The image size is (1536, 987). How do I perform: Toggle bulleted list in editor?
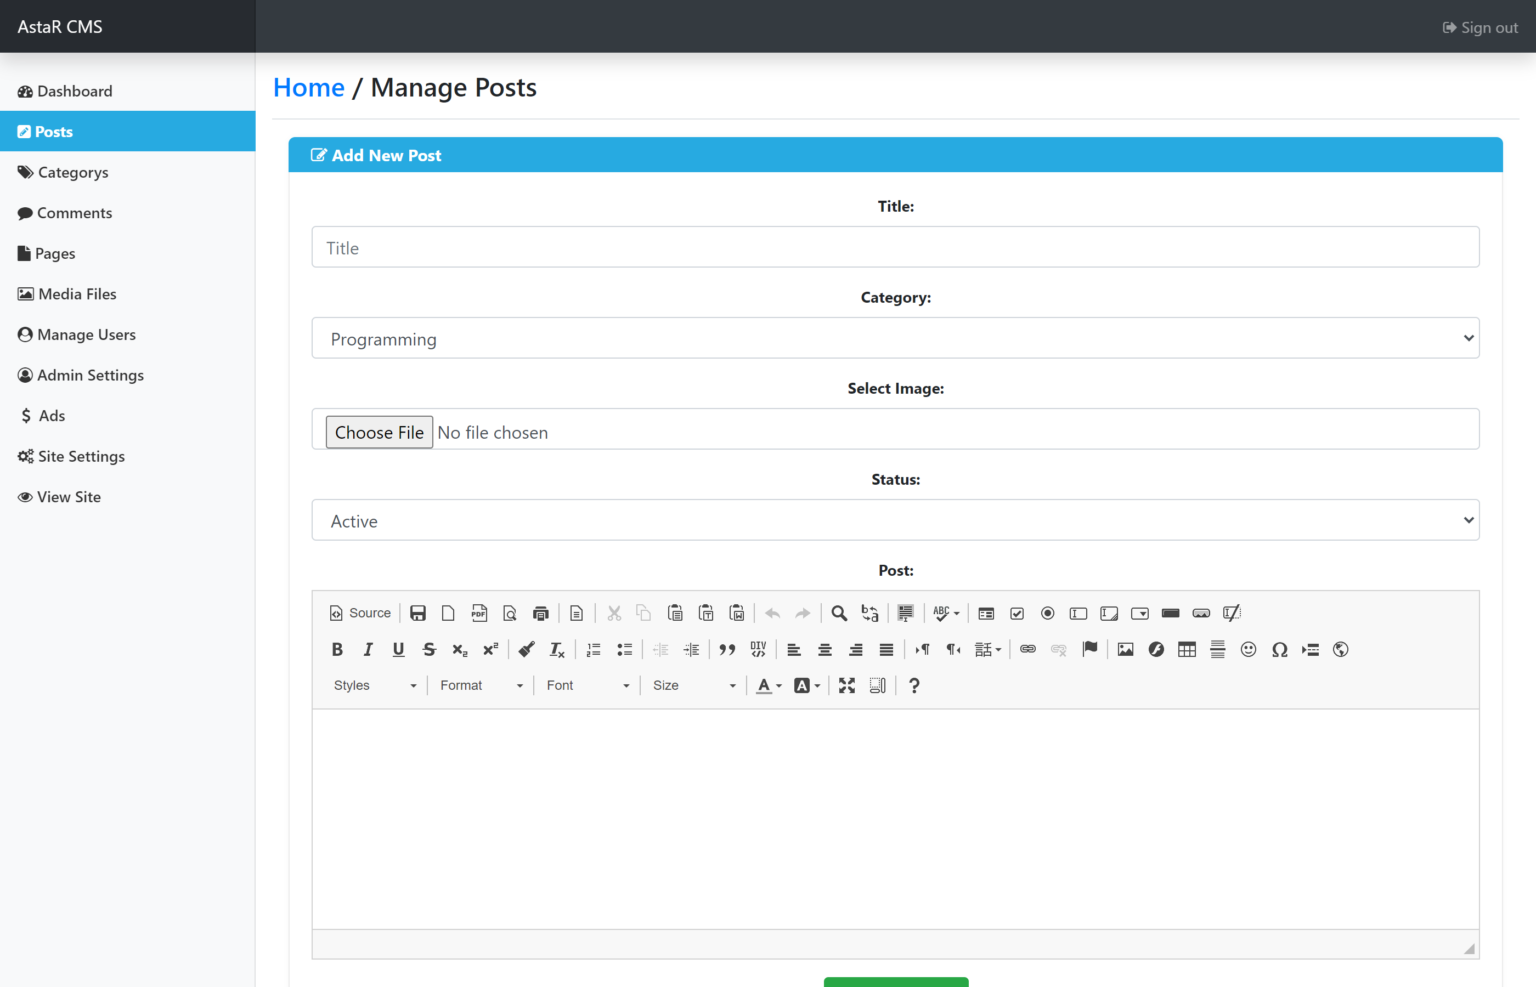tap(625, 650)
